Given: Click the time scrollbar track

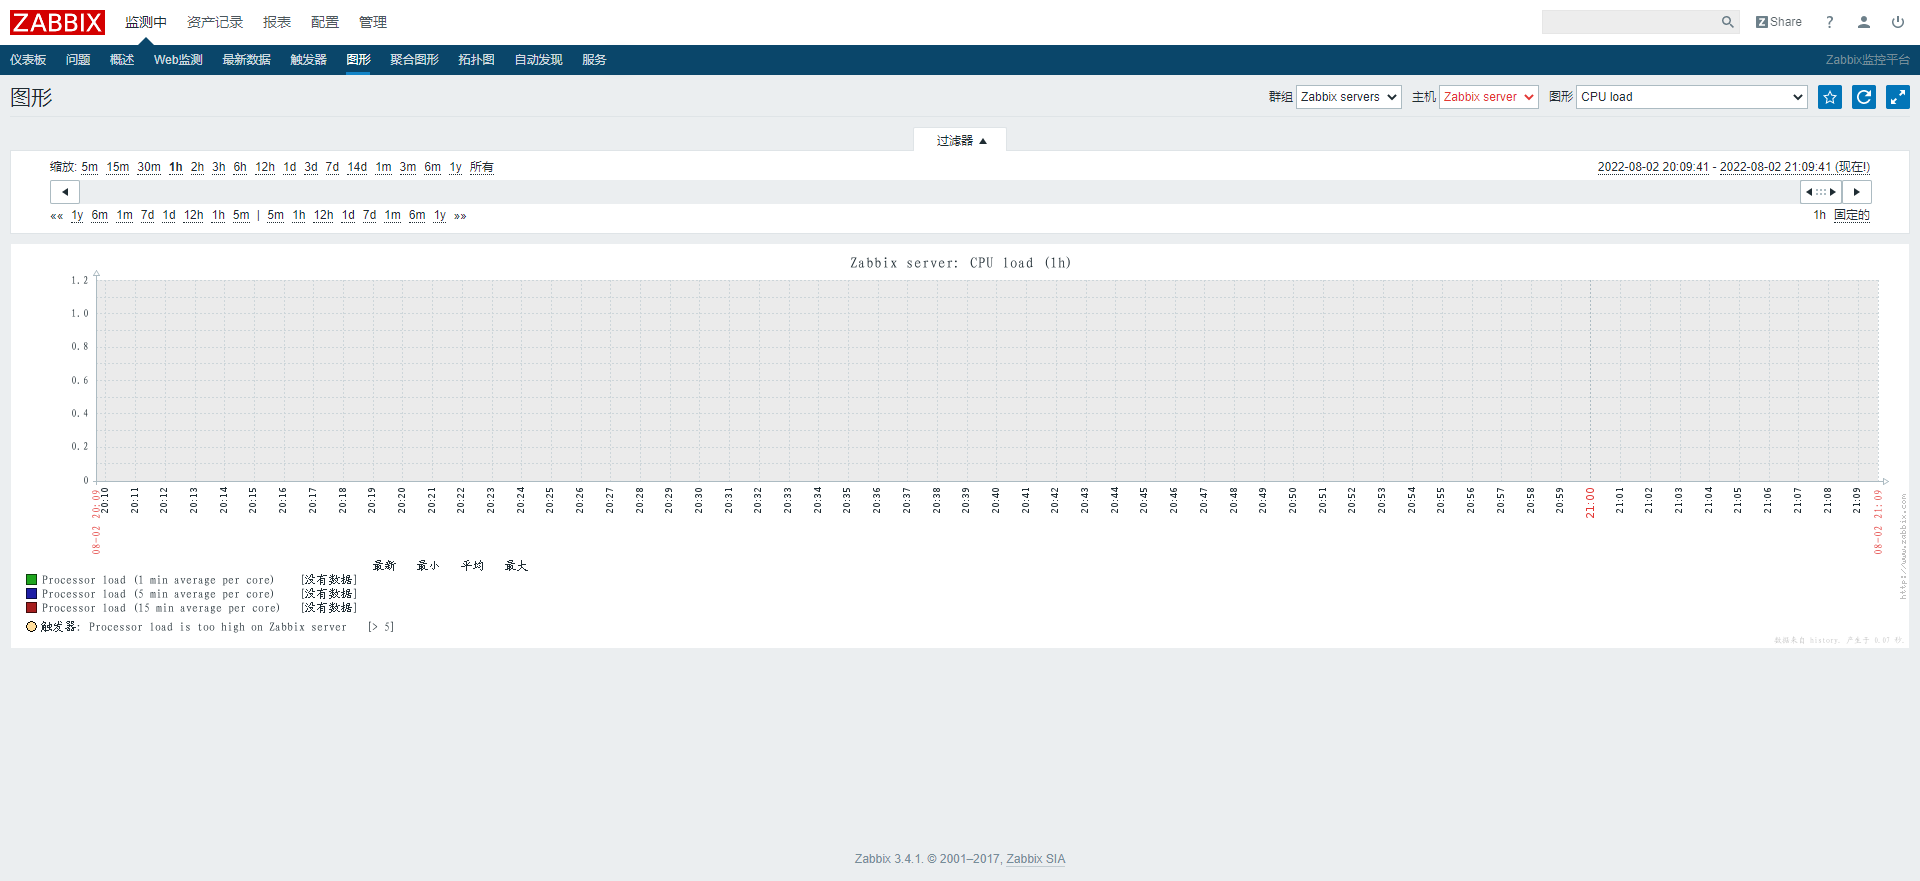Looking at the screenshot, I should pos(940,192).
